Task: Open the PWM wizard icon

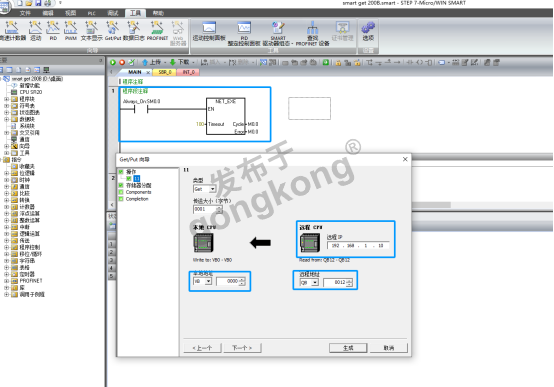Action: 71,31
